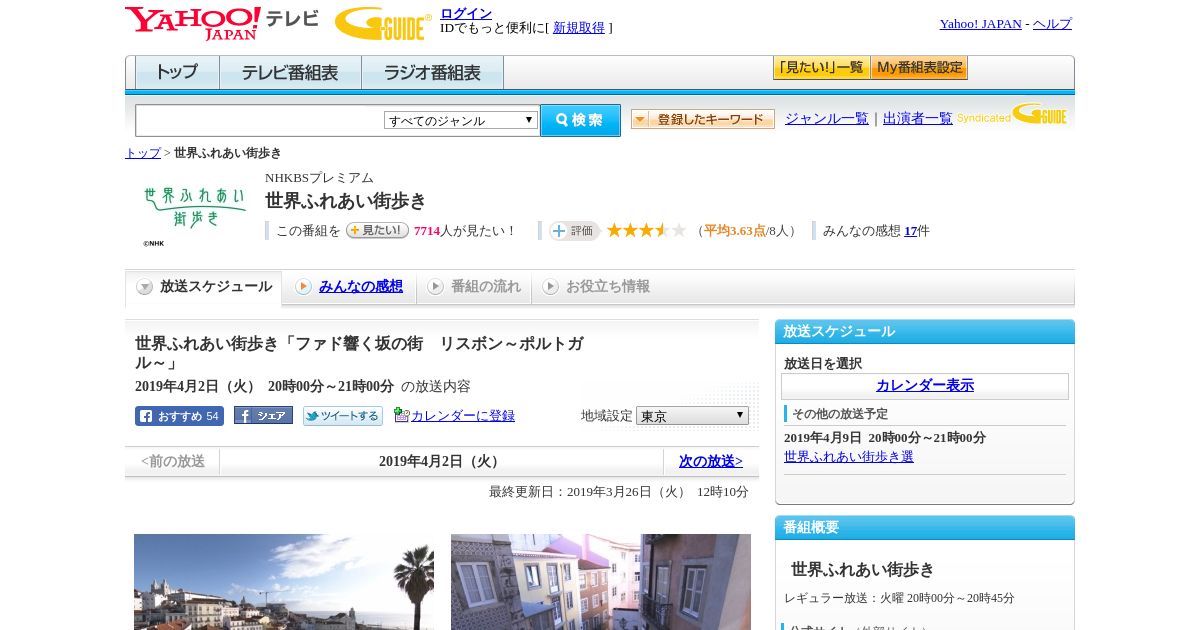Screen dimensions: 1200x630
Task: Click the search keyword input field
Action: click(260, 120)
